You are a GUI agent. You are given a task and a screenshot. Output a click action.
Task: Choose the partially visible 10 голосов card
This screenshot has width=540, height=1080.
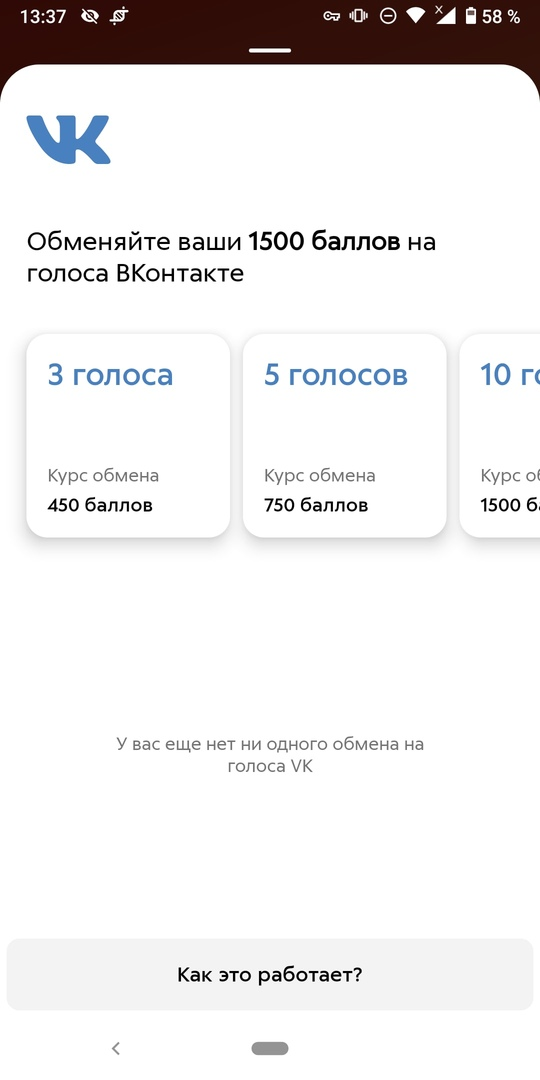point(500,435)
